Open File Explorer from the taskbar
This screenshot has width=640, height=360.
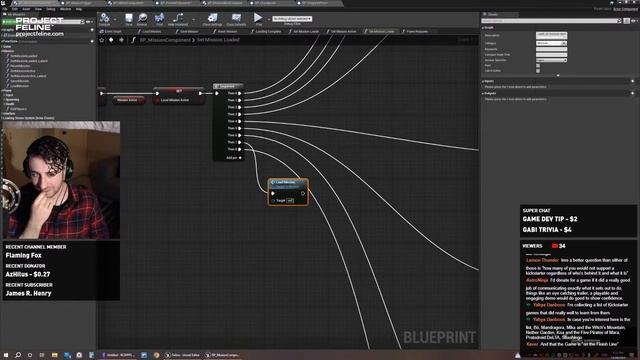(x=54, y=355)
